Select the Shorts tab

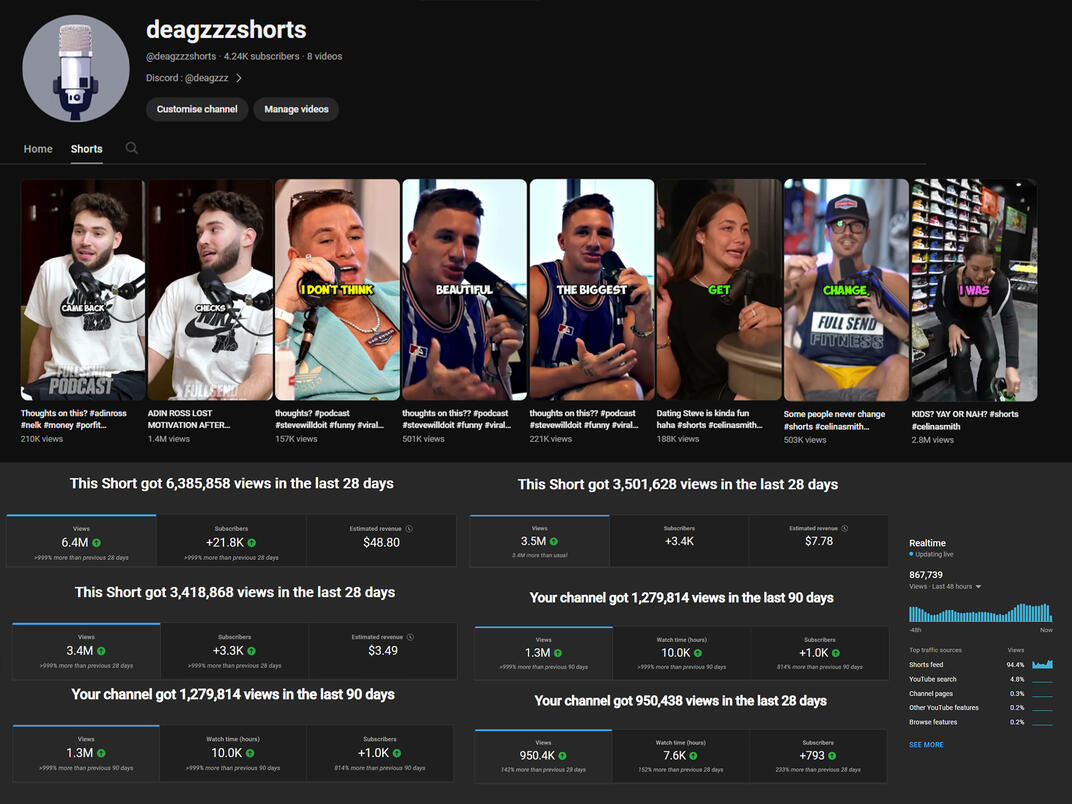click(86, 149)
